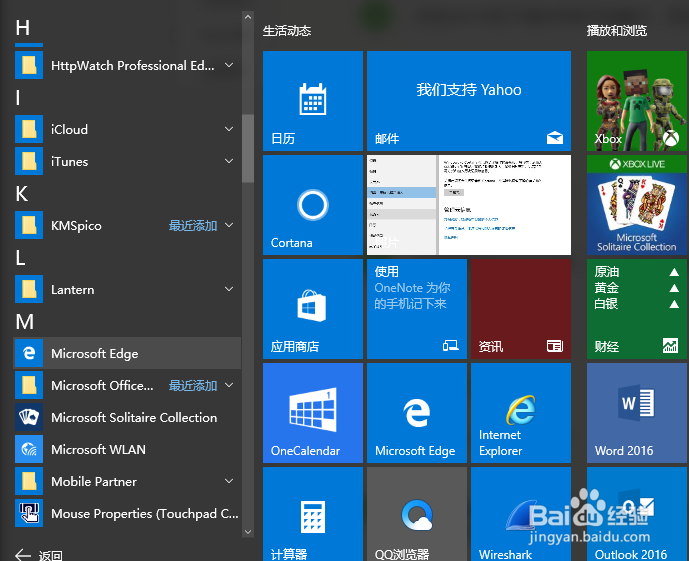Expand the Microsoft Office folder chevron
Viewport: 689px width, 561px height.
click(x=229, y=385)
